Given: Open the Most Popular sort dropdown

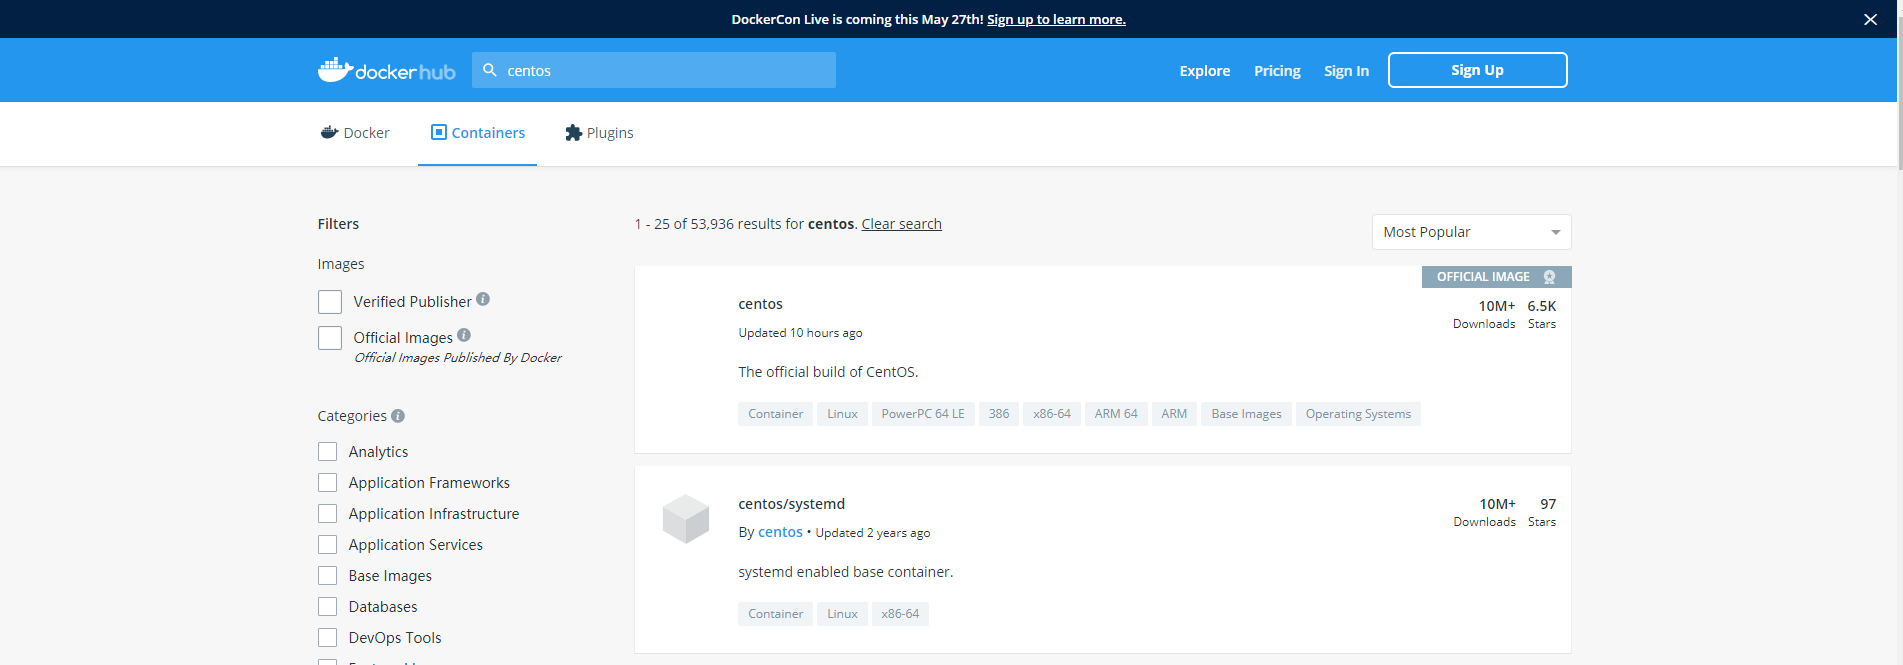Looking at the screenshot, I should coord(1471,232).
